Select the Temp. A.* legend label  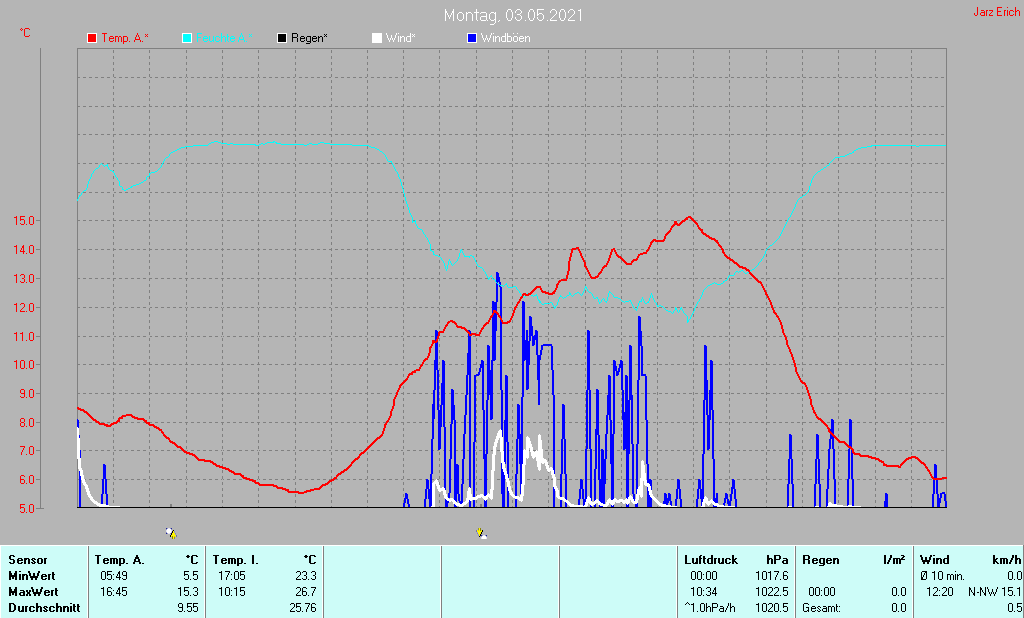(x=125, y=39)
